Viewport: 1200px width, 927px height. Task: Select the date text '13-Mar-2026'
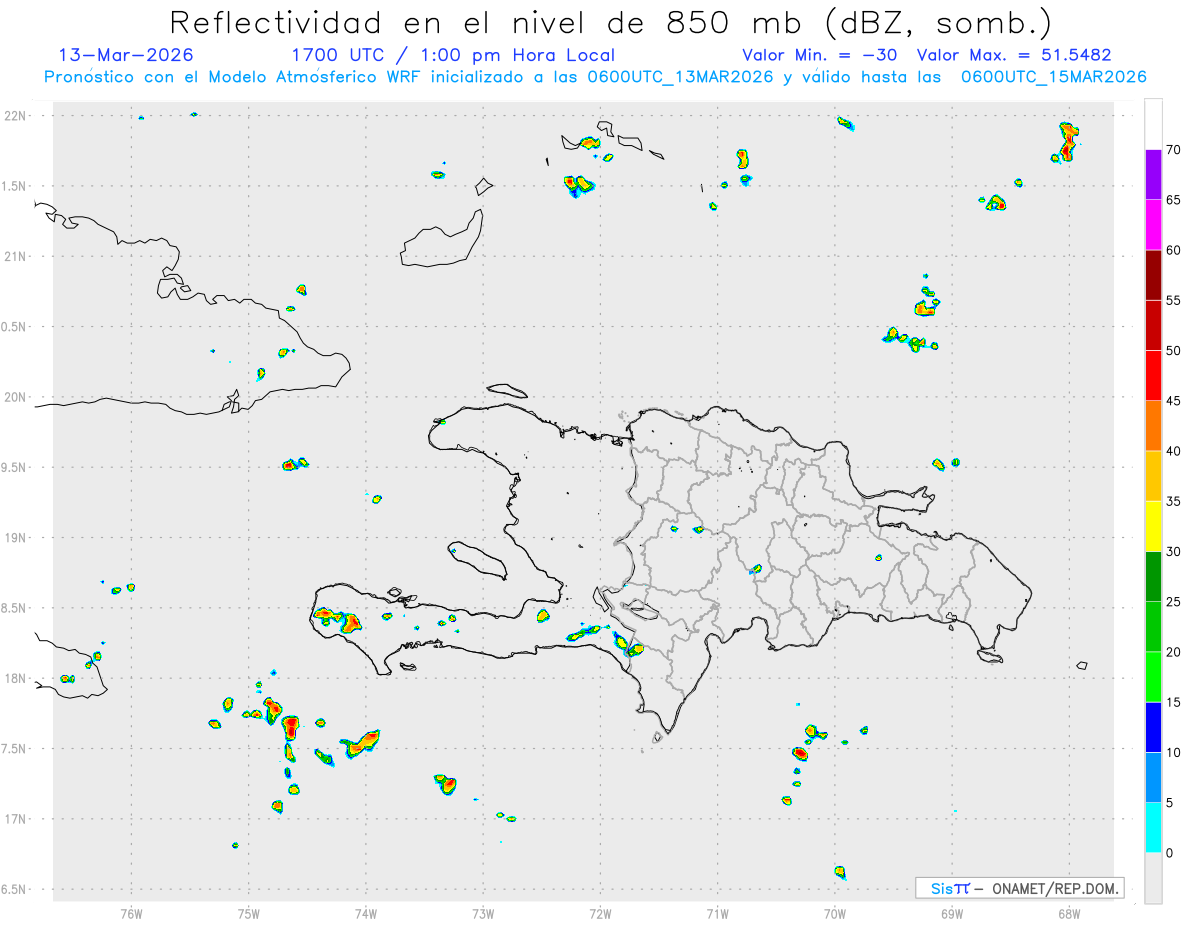pyautogui.click(x=126, y=55)
